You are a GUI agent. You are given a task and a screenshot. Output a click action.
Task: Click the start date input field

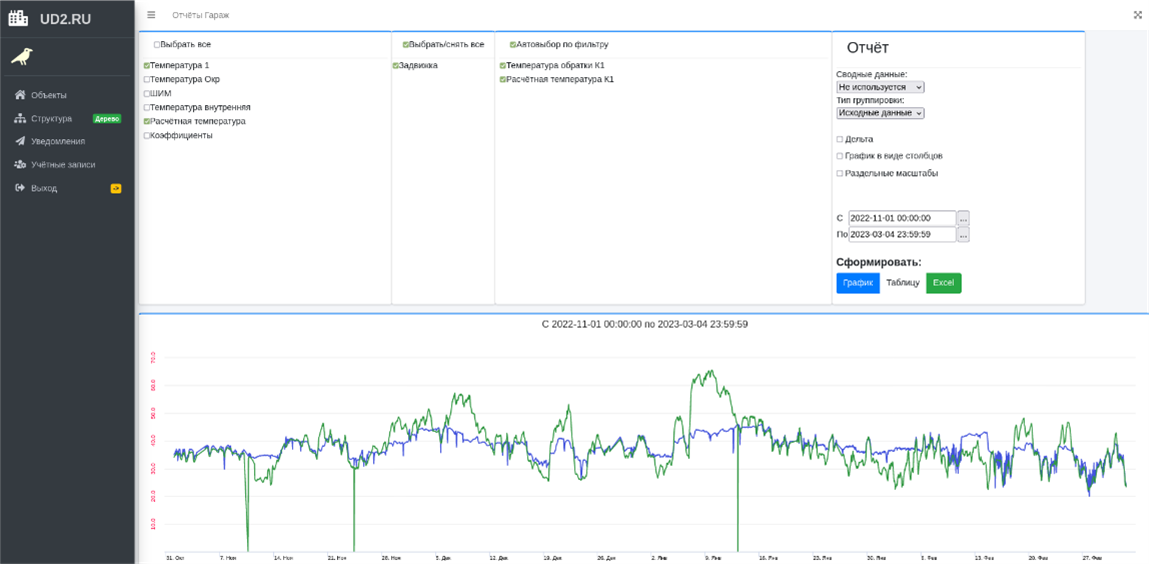902,218
